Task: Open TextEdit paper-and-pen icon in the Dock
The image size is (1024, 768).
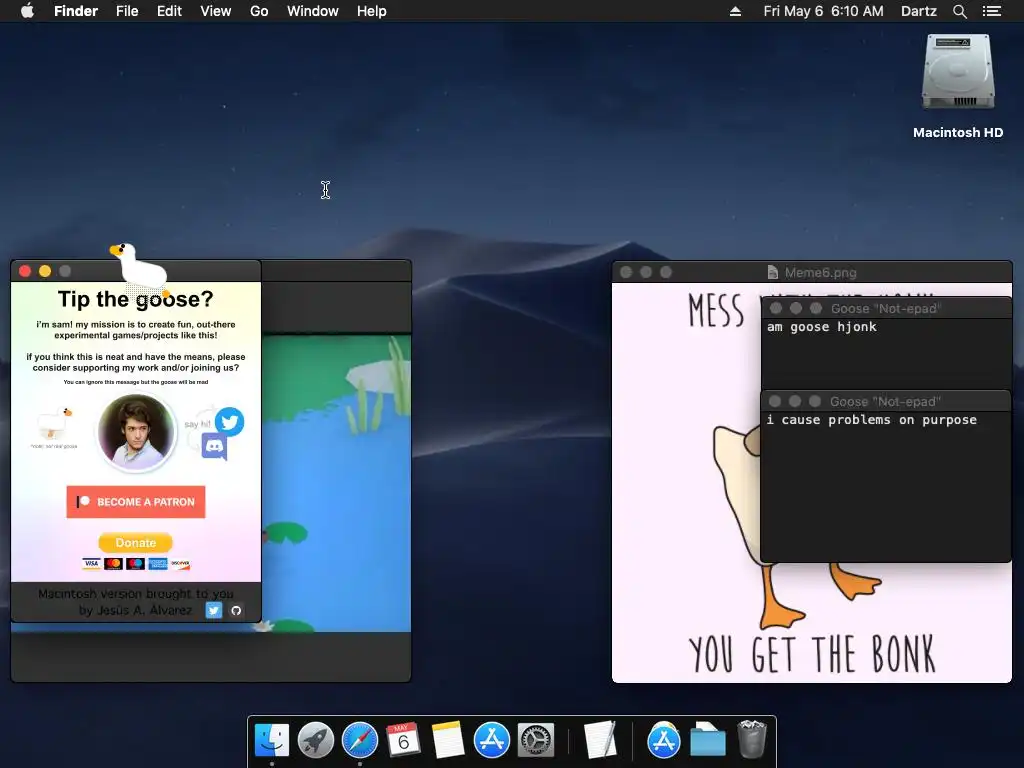Action: tap(600, 741)
